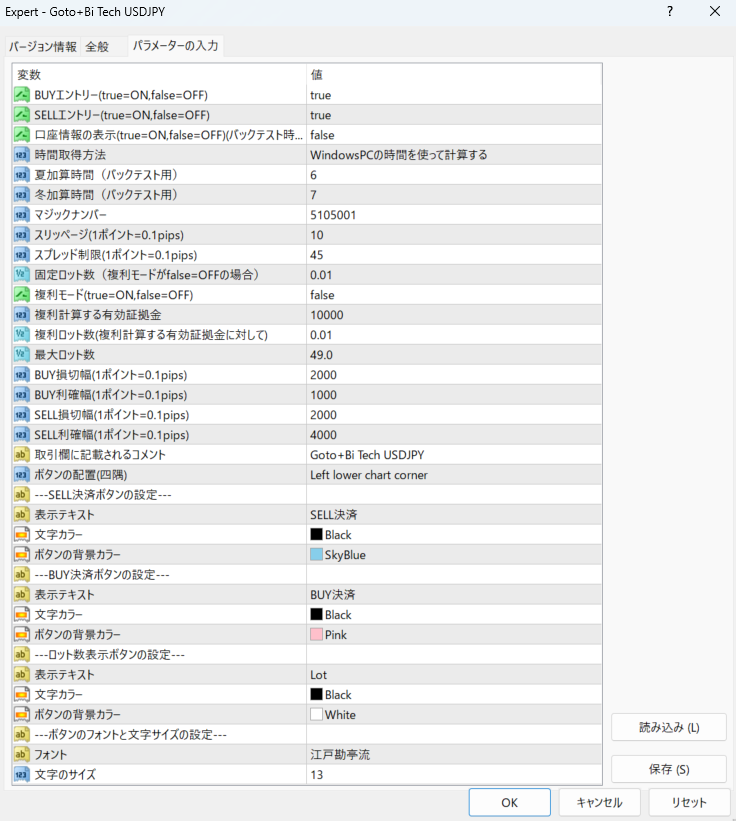Click the double-type icon beside 固定ロット数
Image resolution: width=736 pixels, height=821 pixels.
pyautogui.click(x=21, y=274)
